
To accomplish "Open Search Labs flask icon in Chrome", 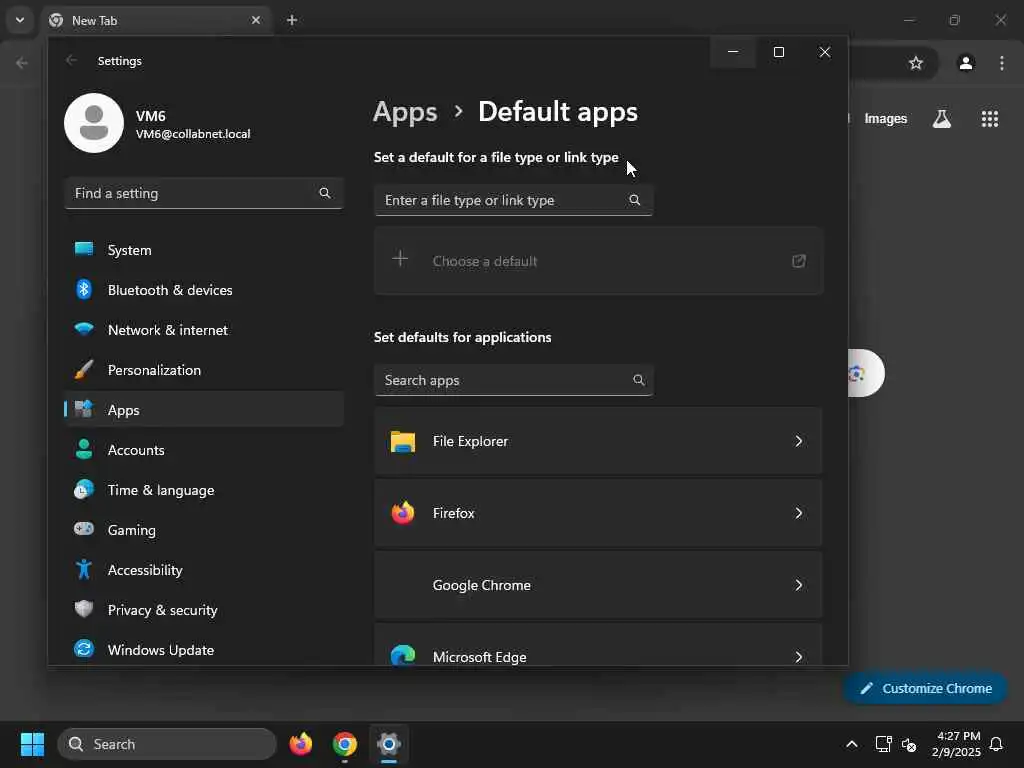I will click(x=942, y=119).
